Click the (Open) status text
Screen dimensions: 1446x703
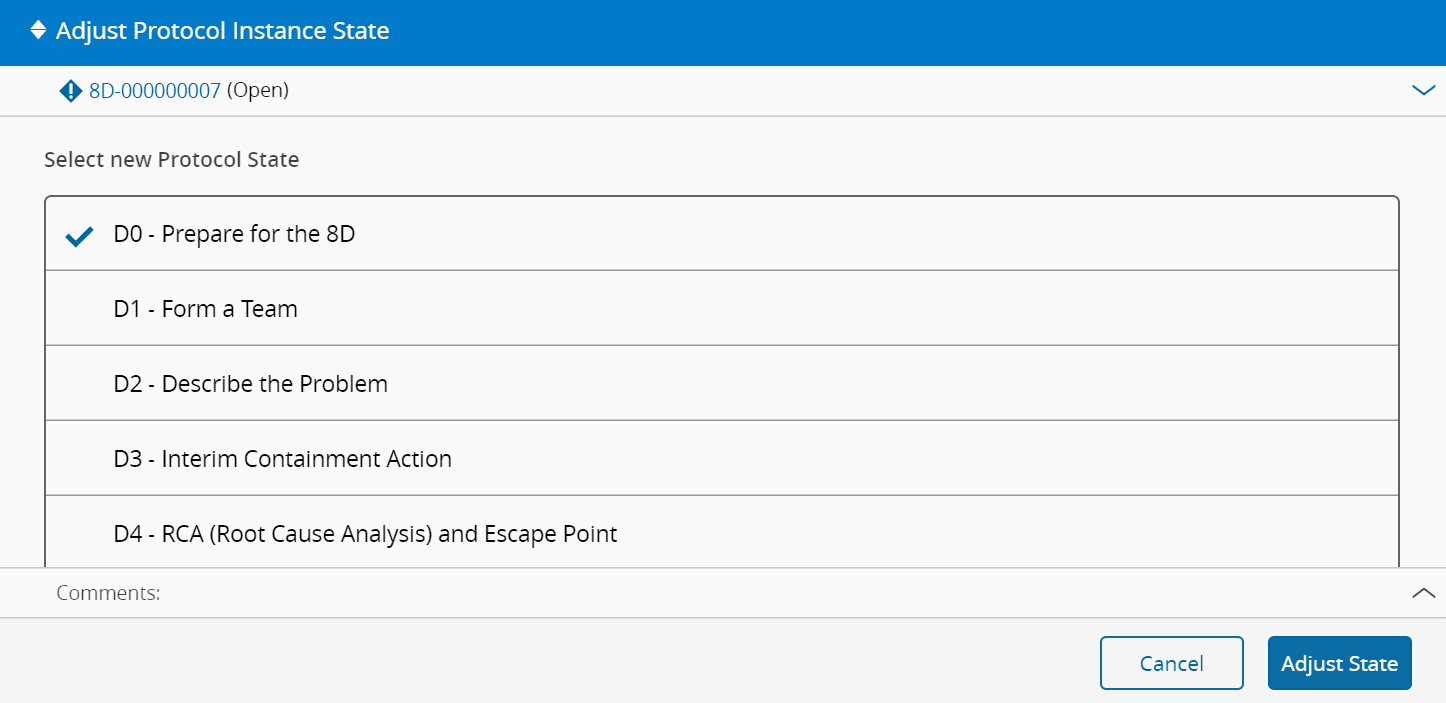point(258,91)
